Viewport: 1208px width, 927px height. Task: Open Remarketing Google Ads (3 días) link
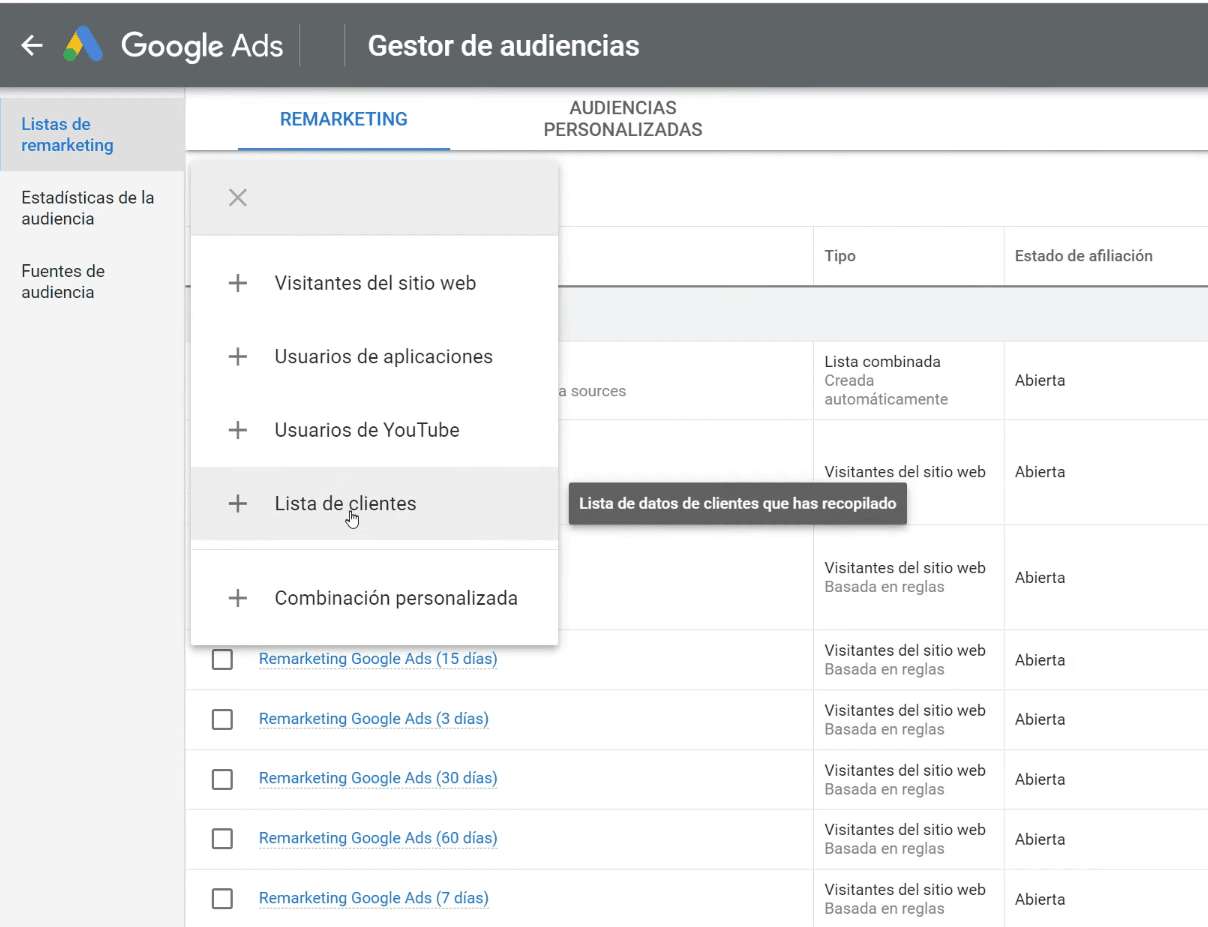pyautogui.click(x=374, y=719)
